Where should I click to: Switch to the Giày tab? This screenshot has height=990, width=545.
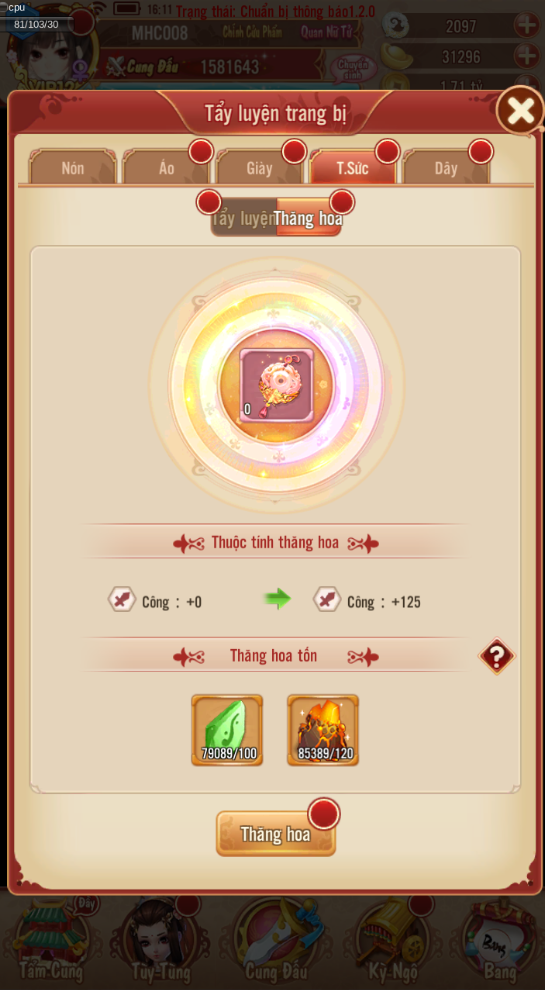260,168
